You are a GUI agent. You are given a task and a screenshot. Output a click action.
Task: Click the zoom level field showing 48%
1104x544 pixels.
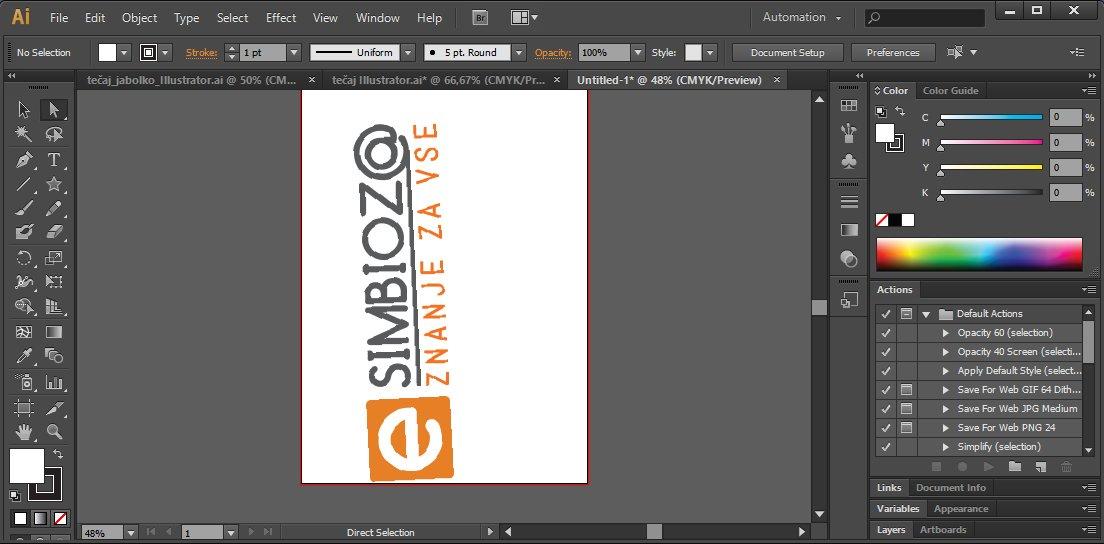tap(103, 533)
